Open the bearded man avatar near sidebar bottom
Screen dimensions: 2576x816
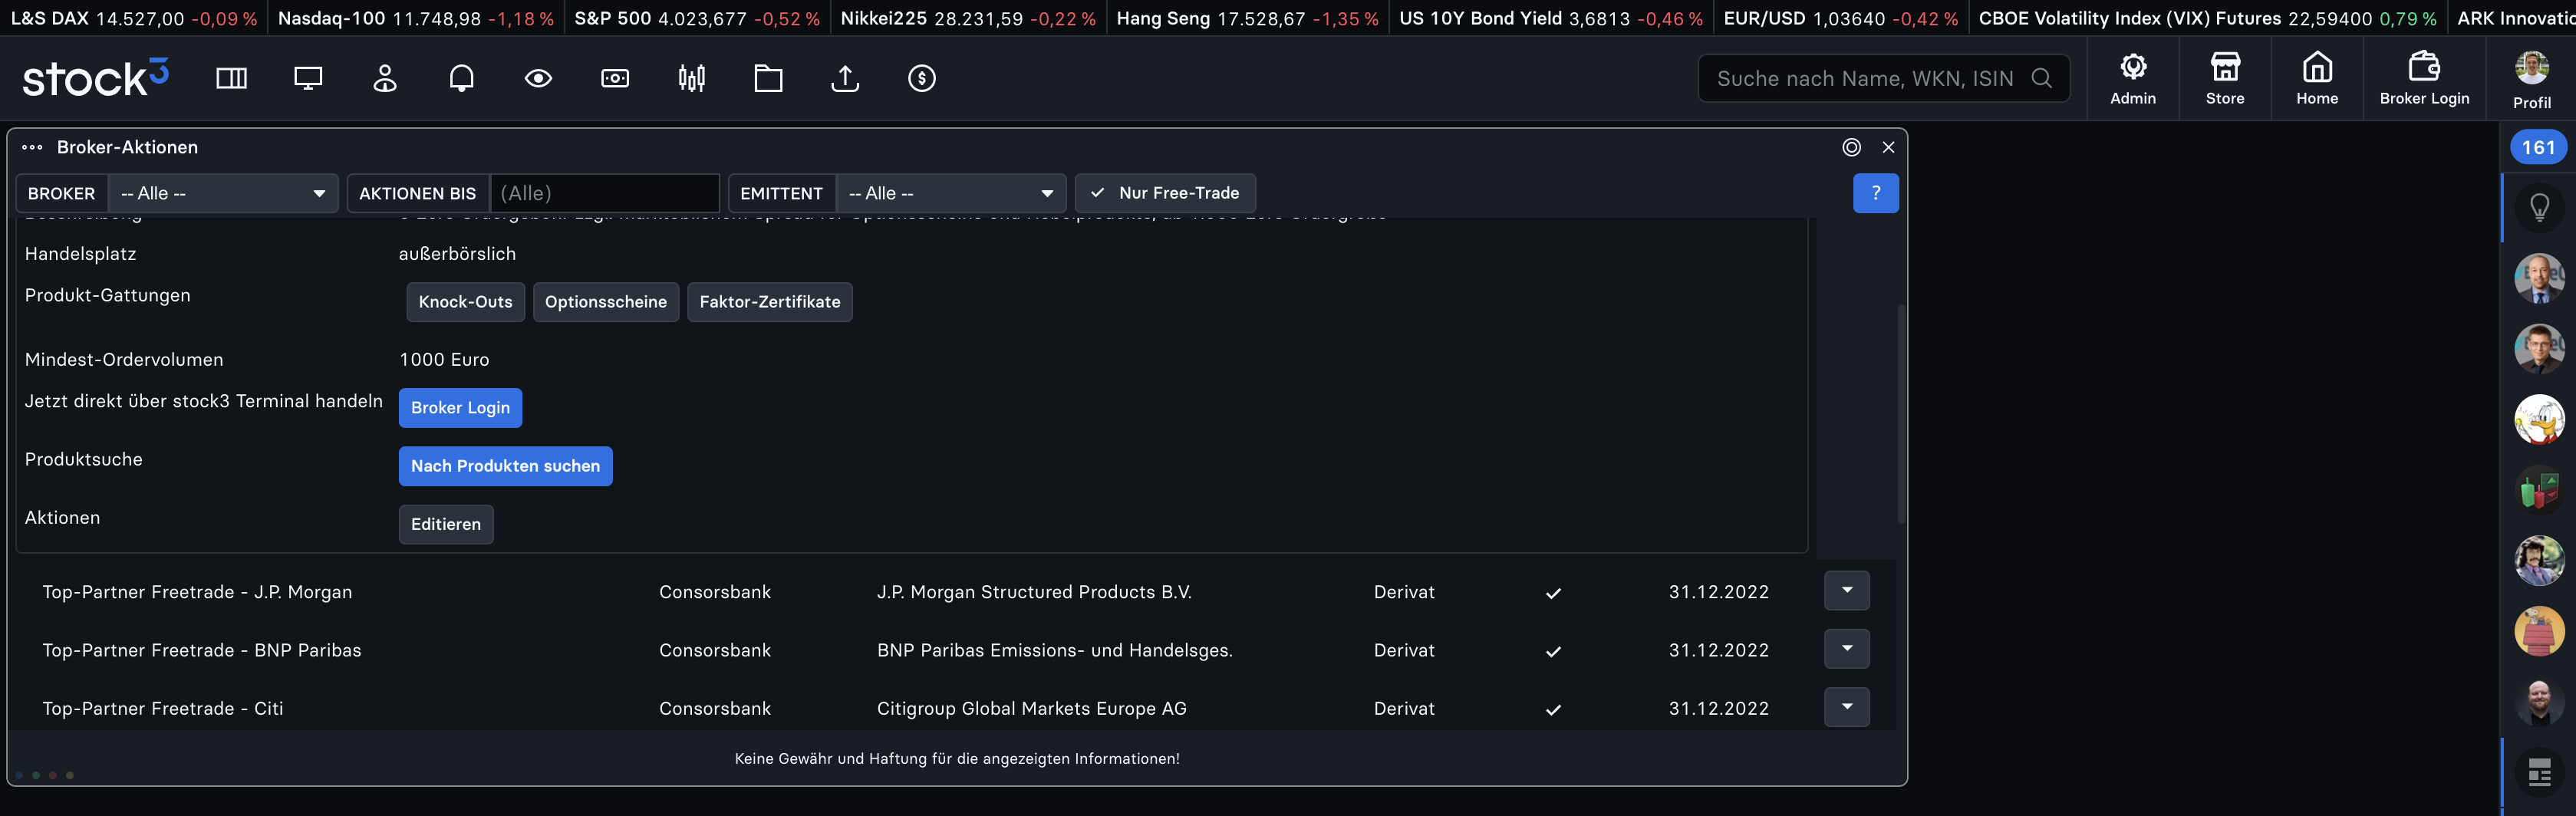click(2538, 702)
